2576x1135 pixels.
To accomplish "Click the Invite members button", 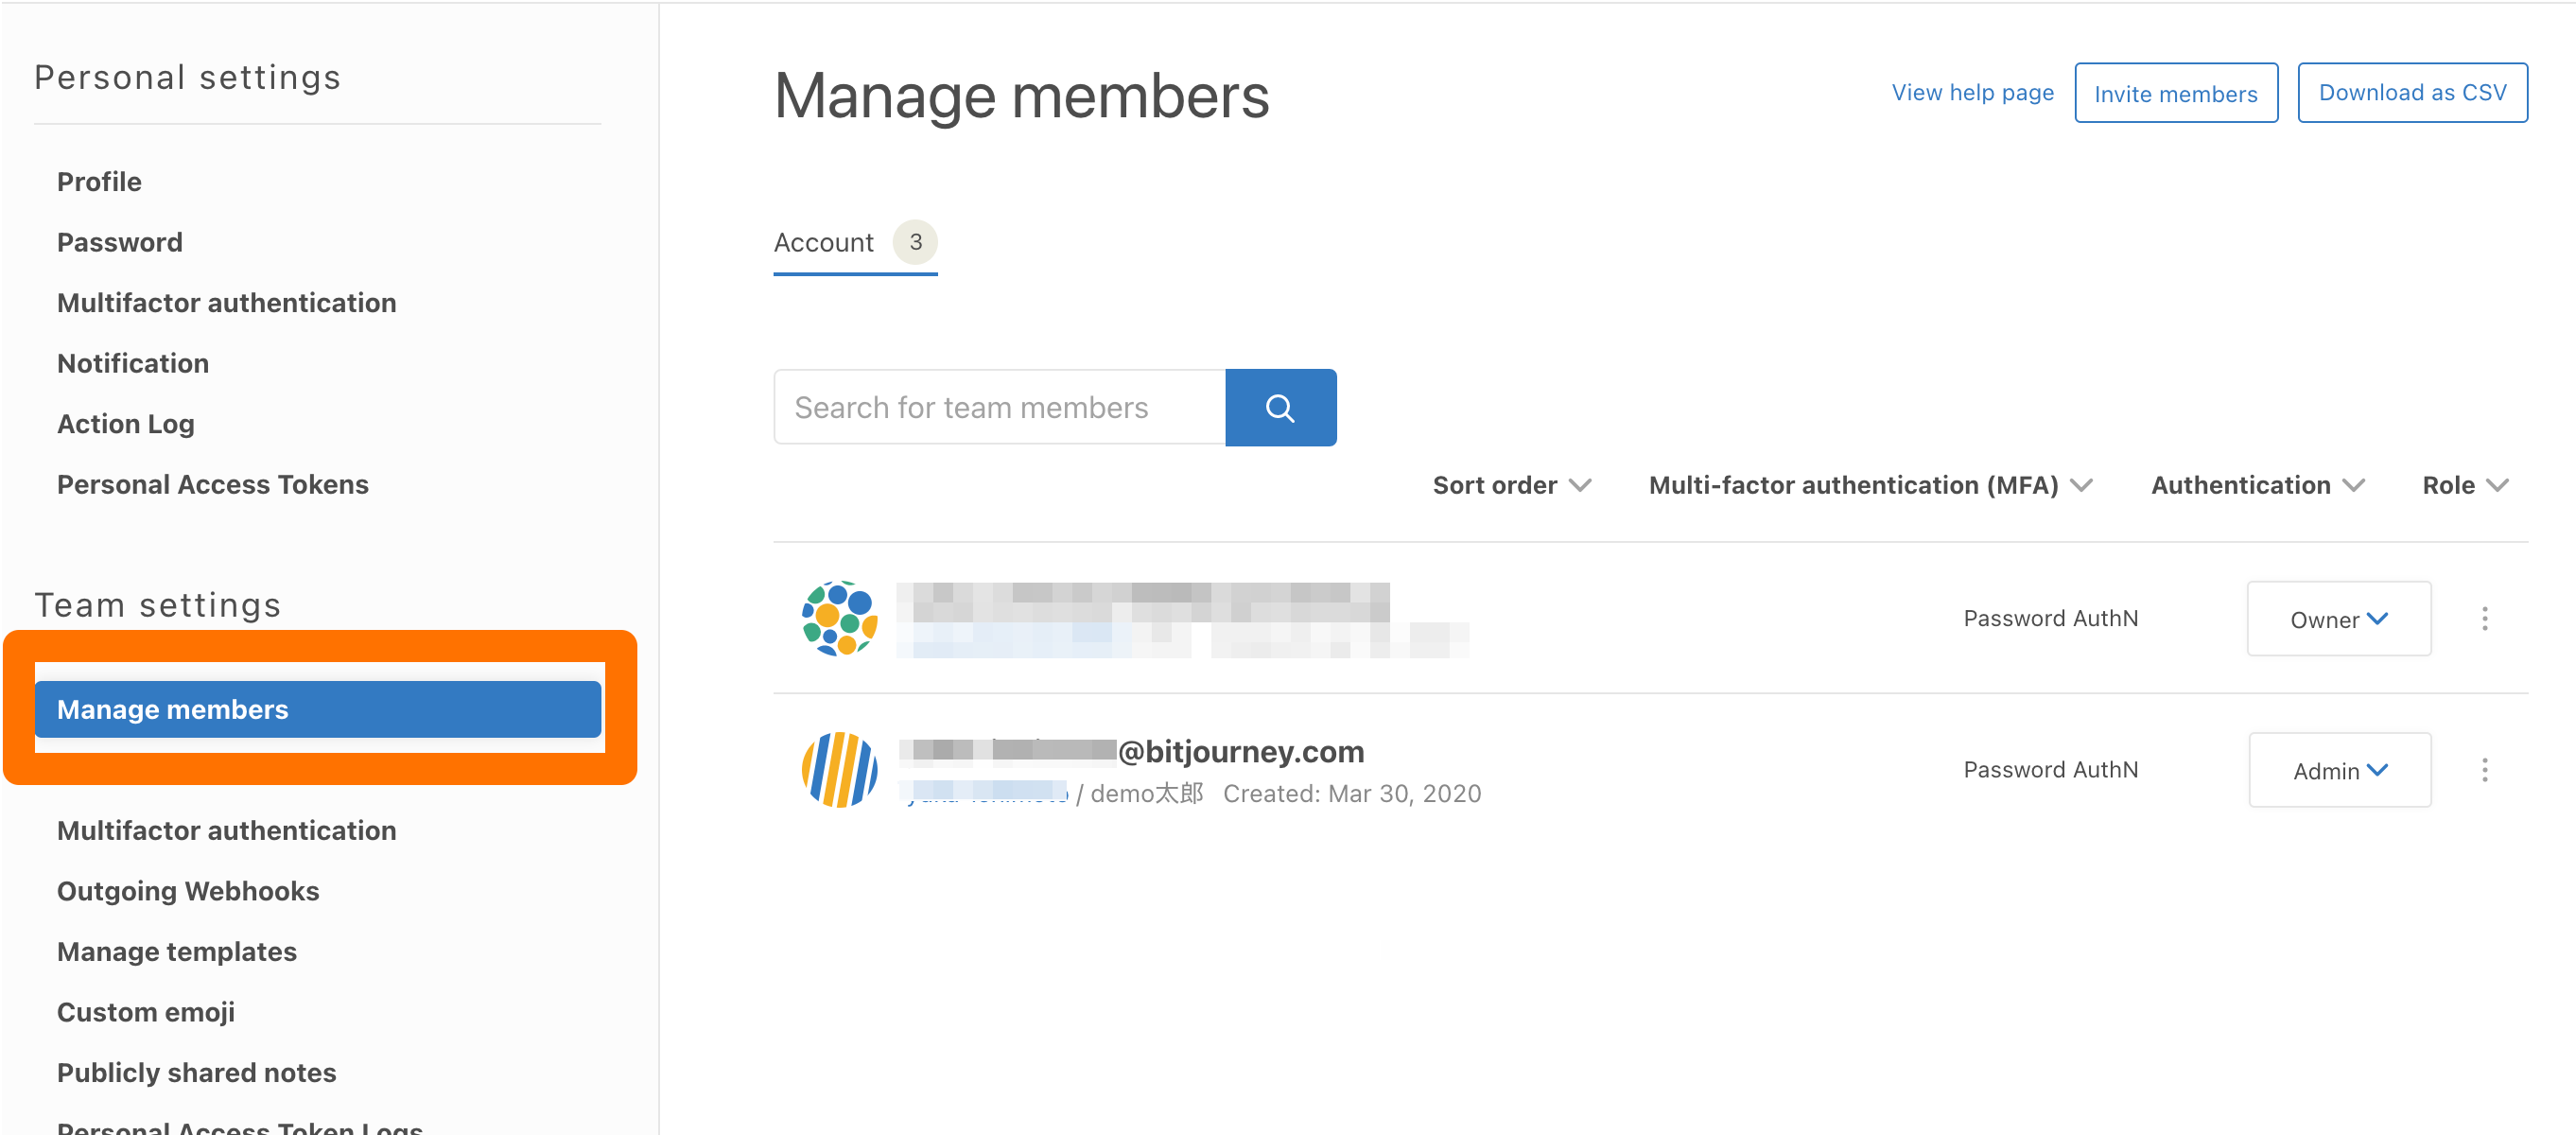I will (x=2175, y=93).
